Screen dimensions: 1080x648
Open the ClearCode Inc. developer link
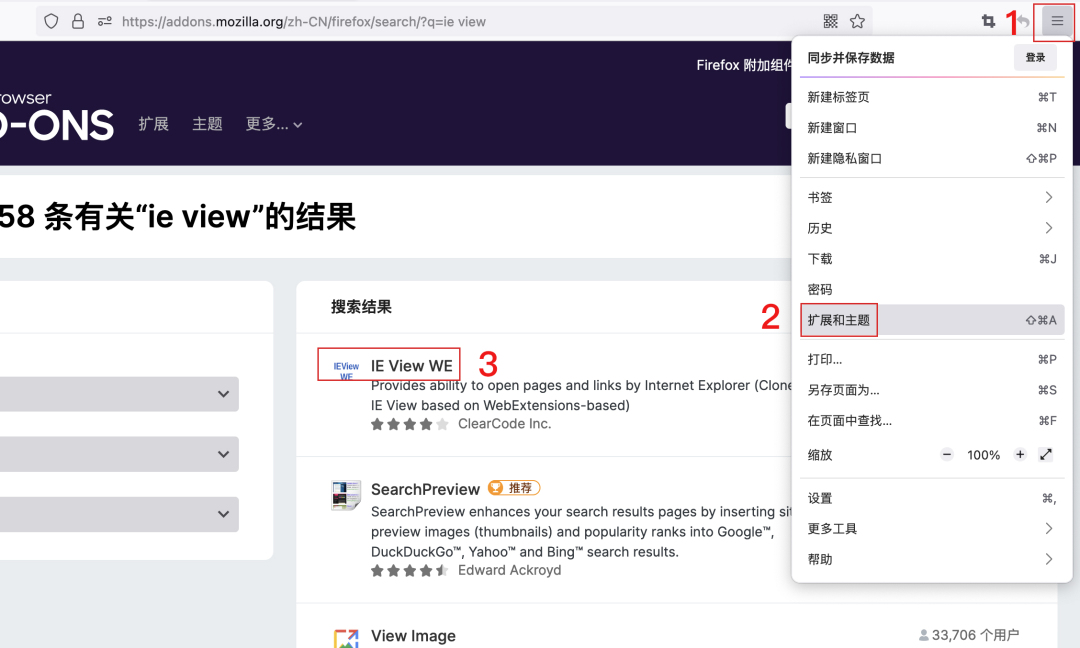[504, 423]
